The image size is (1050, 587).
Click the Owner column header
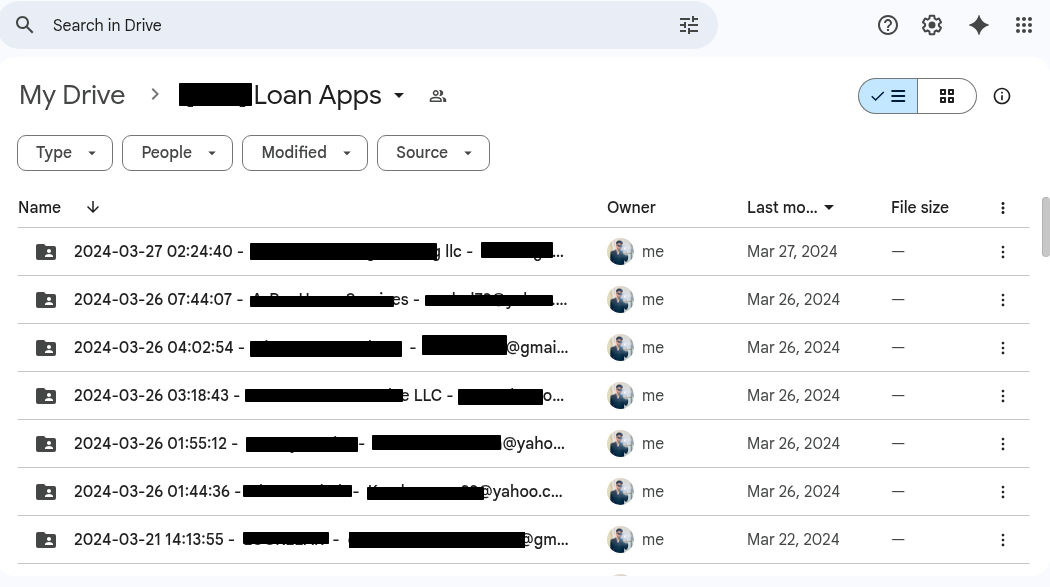pyautogui.click(x=631, y=207)
